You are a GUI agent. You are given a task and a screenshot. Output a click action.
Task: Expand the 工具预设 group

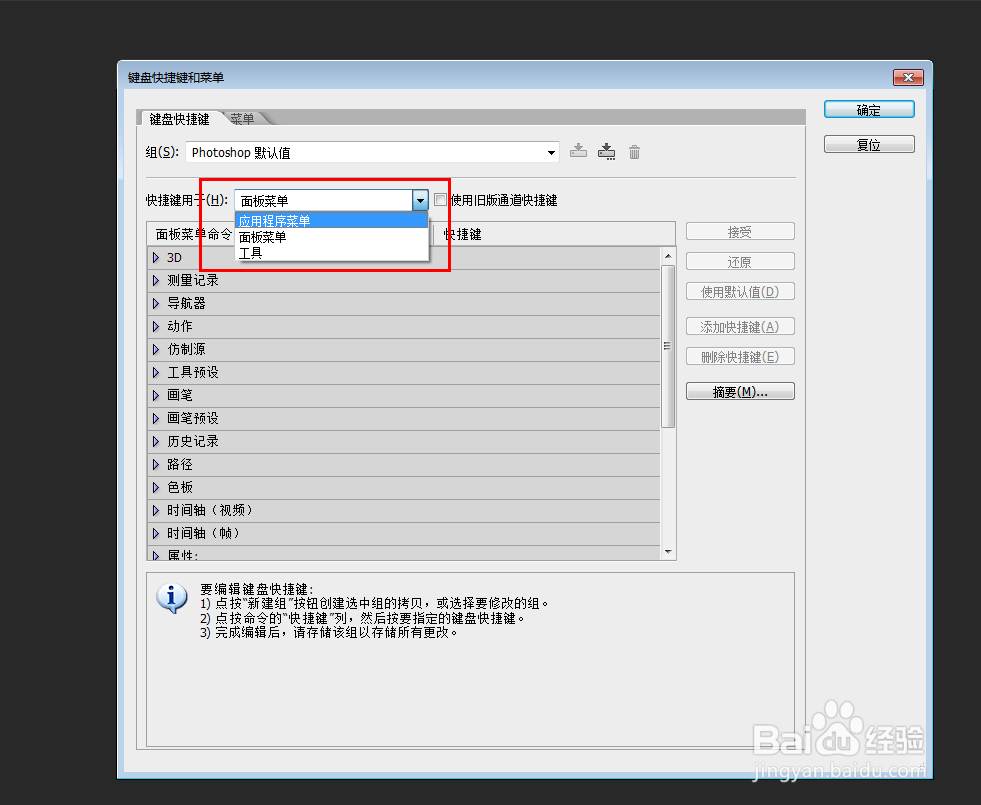click(156, 373)
